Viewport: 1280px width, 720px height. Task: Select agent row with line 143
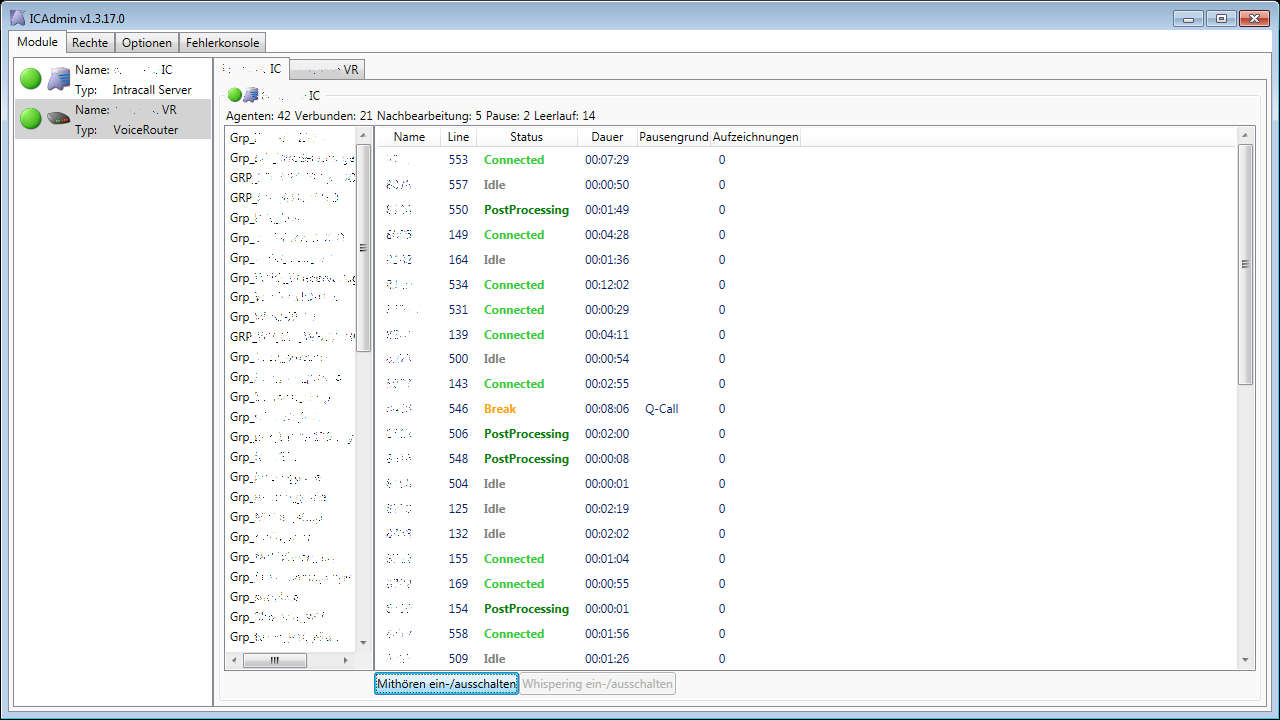point(807,384)
